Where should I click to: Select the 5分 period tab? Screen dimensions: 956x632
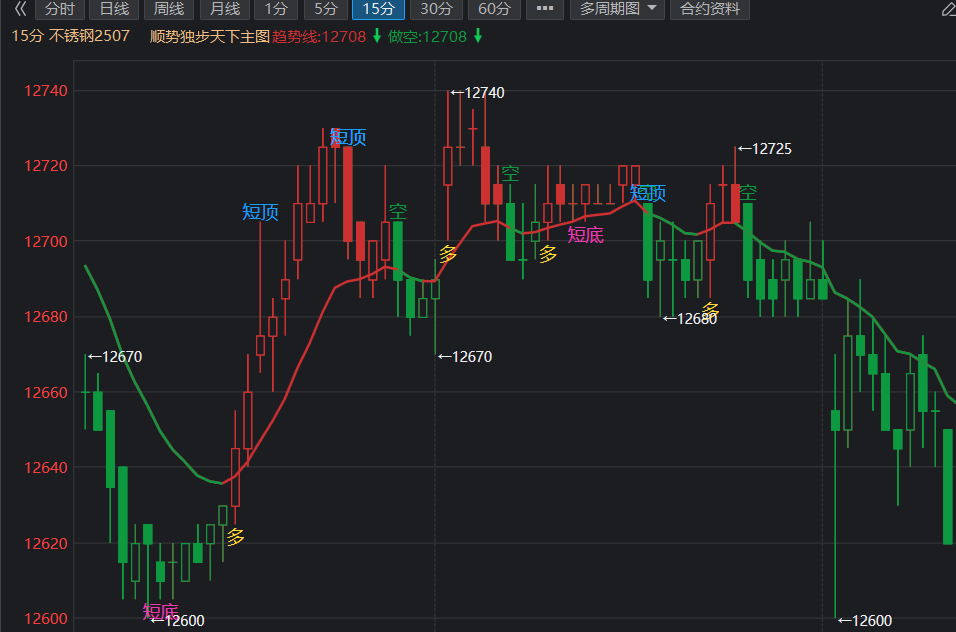click(x=326, y=9)
